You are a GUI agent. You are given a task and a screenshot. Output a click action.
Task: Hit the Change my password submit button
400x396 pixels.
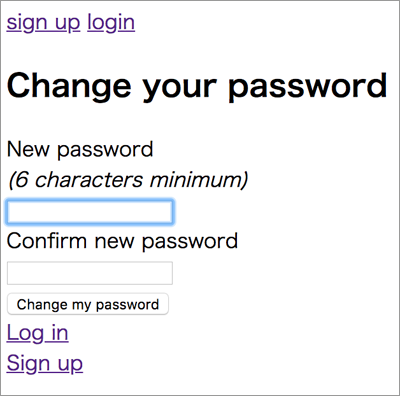(x=88, y=304)
